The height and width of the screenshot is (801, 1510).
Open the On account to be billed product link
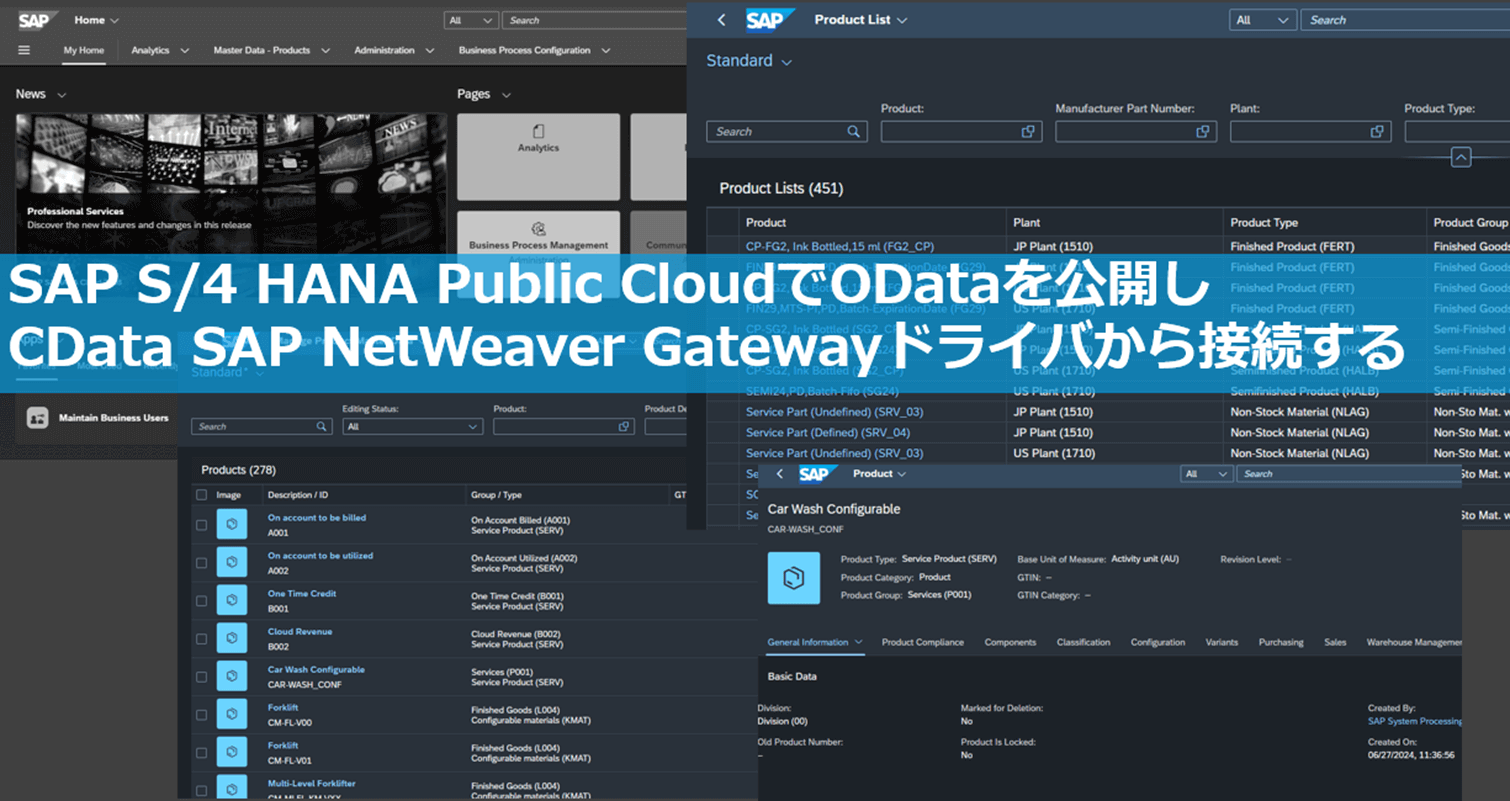317,518
